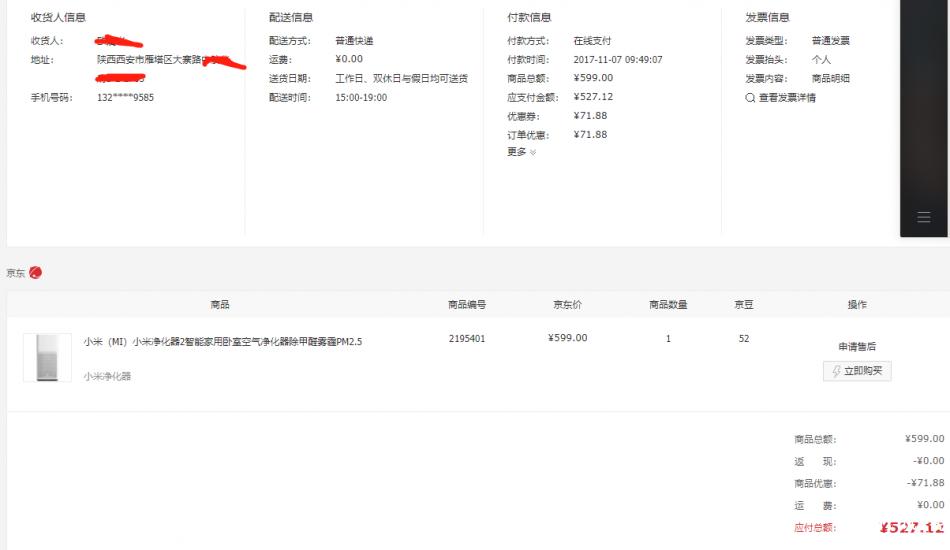This screenshot has height=550, width=950.
Task: Click 普通发票 invoice type value
Action: click(x=830, y=41)
